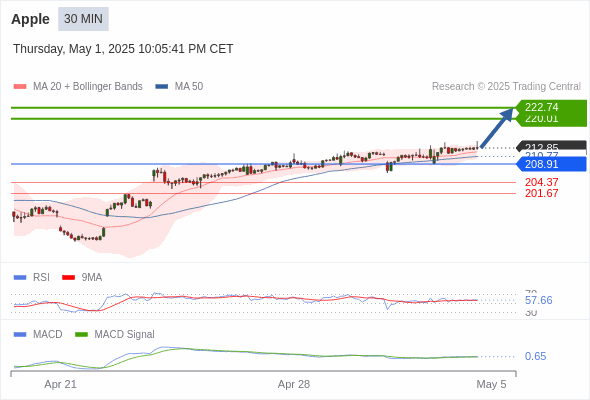Click the 0.65 MACD value label
This screenshot has height=400, width=590.
[535, 356]
